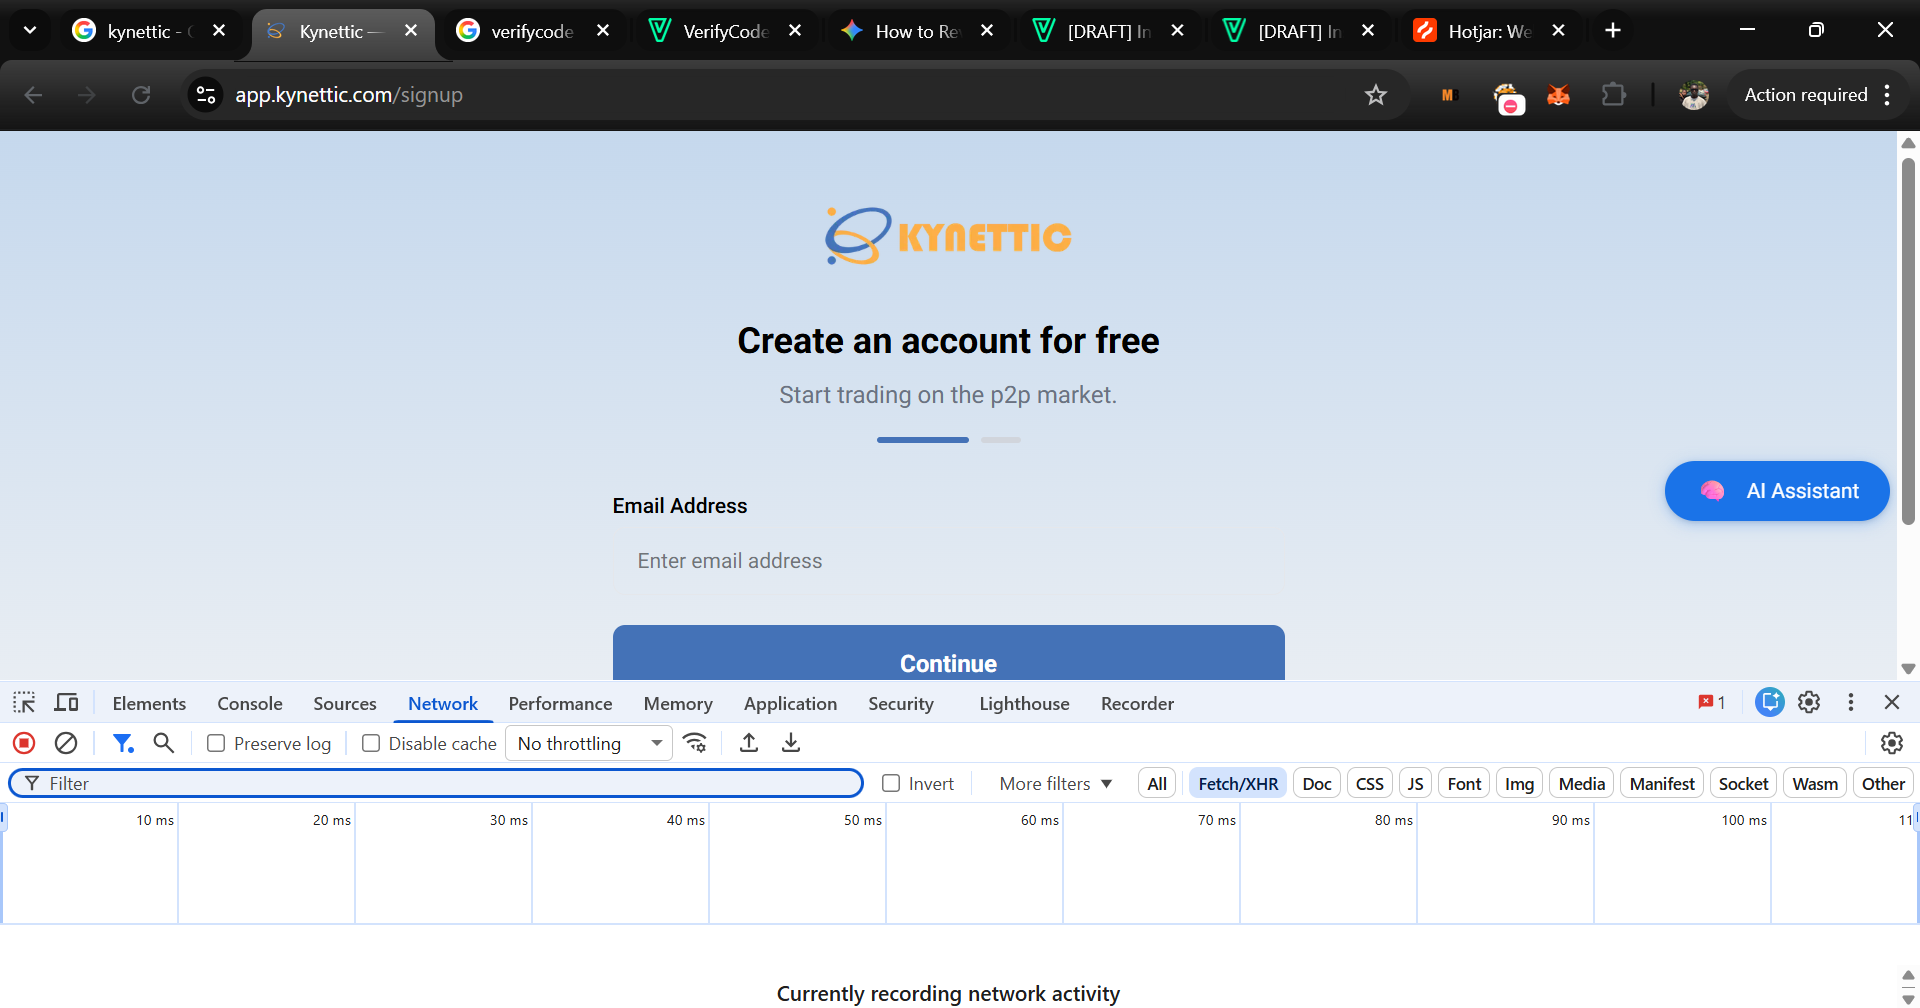Open the tab search chevron
Viewport: 1920px width, 1008px height.
click(29, 30)
